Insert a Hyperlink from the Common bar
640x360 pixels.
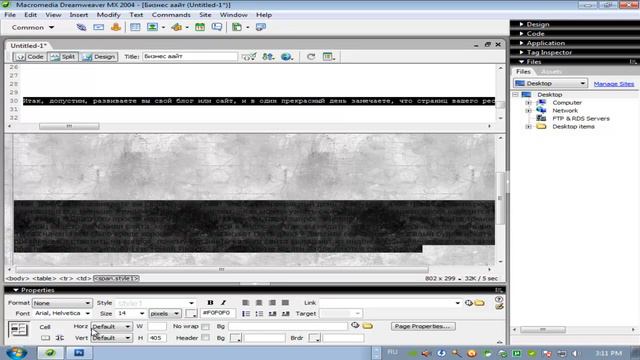coord(81,27)
